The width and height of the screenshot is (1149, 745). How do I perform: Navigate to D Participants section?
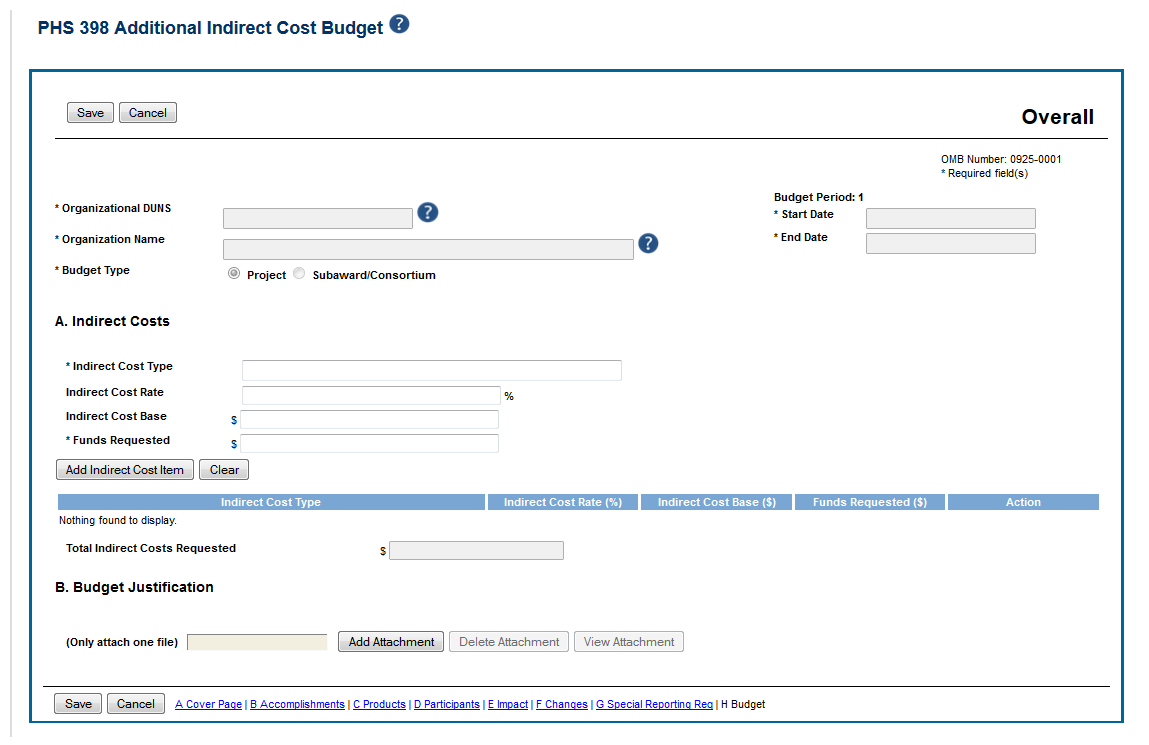(x=446, y=705)
